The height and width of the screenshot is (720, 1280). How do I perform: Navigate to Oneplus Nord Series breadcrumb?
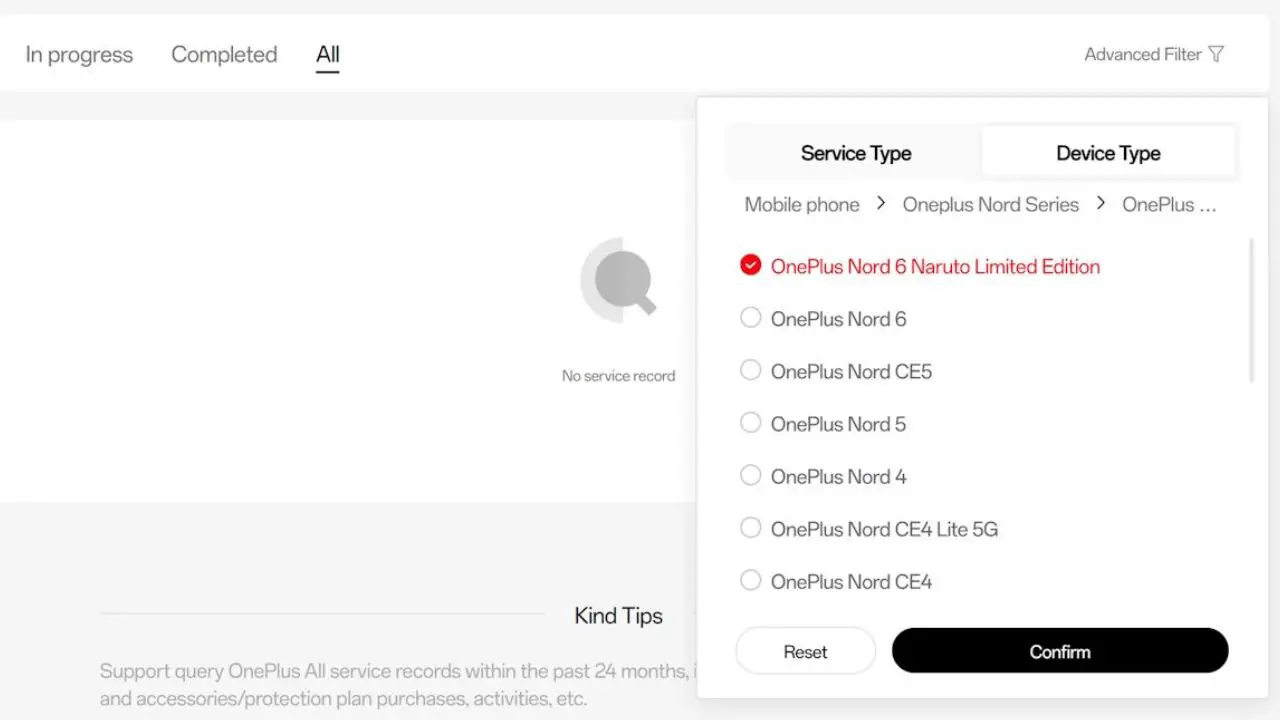click(990, 205)
